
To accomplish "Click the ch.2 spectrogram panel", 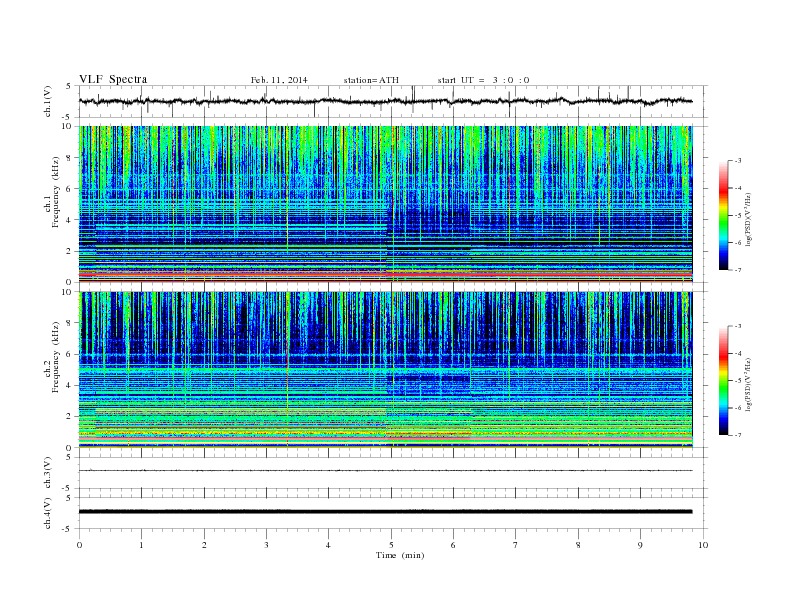I will tap(386, 370).
